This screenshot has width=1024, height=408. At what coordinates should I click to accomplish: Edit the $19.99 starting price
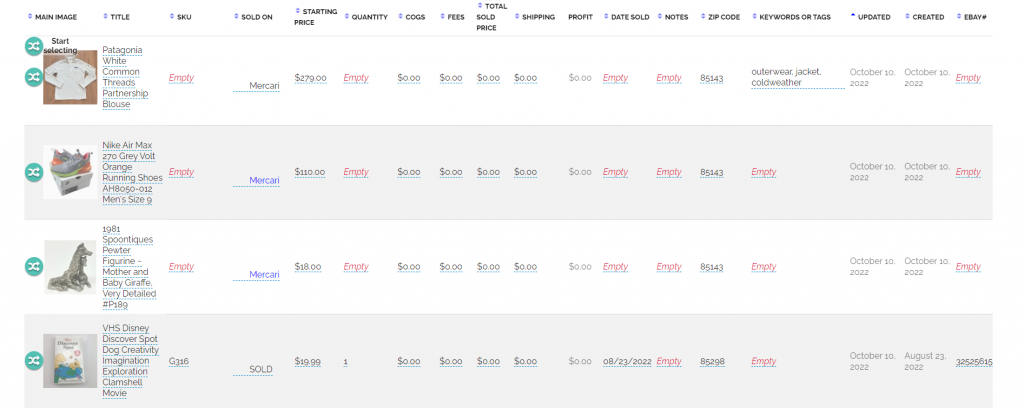click(x=308, y=362)
